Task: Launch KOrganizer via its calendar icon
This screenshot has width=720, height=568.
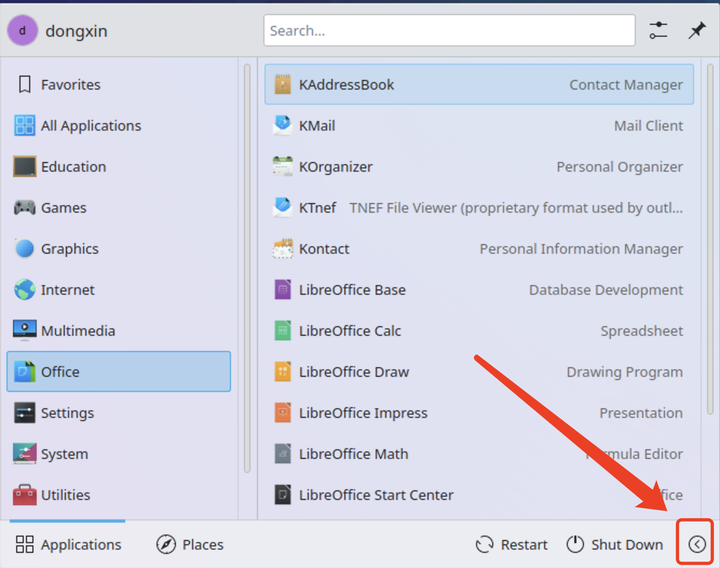Action: 282,167
